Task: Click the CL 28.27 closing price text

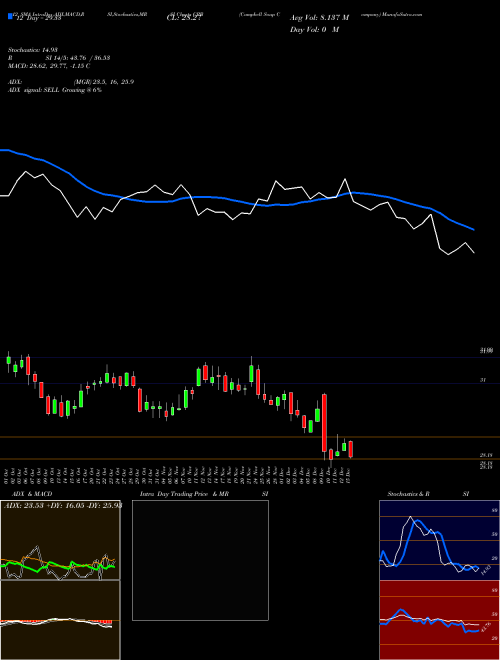Action: pos(185,18)
